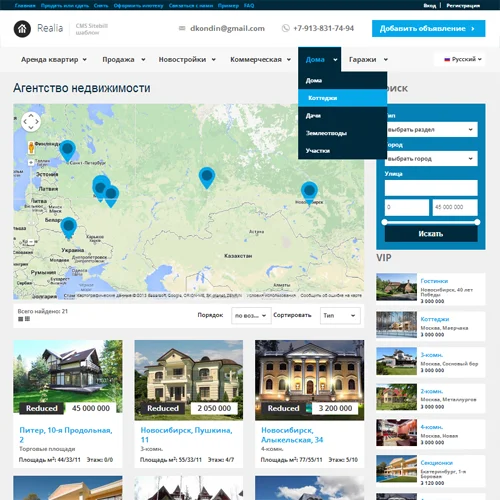Click the right price slider handle

pos(477,222)
